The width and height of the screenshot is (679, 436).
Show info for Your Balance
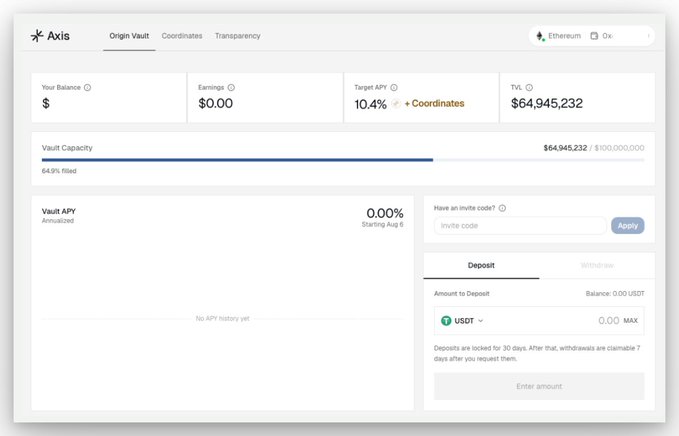point(87,87)
